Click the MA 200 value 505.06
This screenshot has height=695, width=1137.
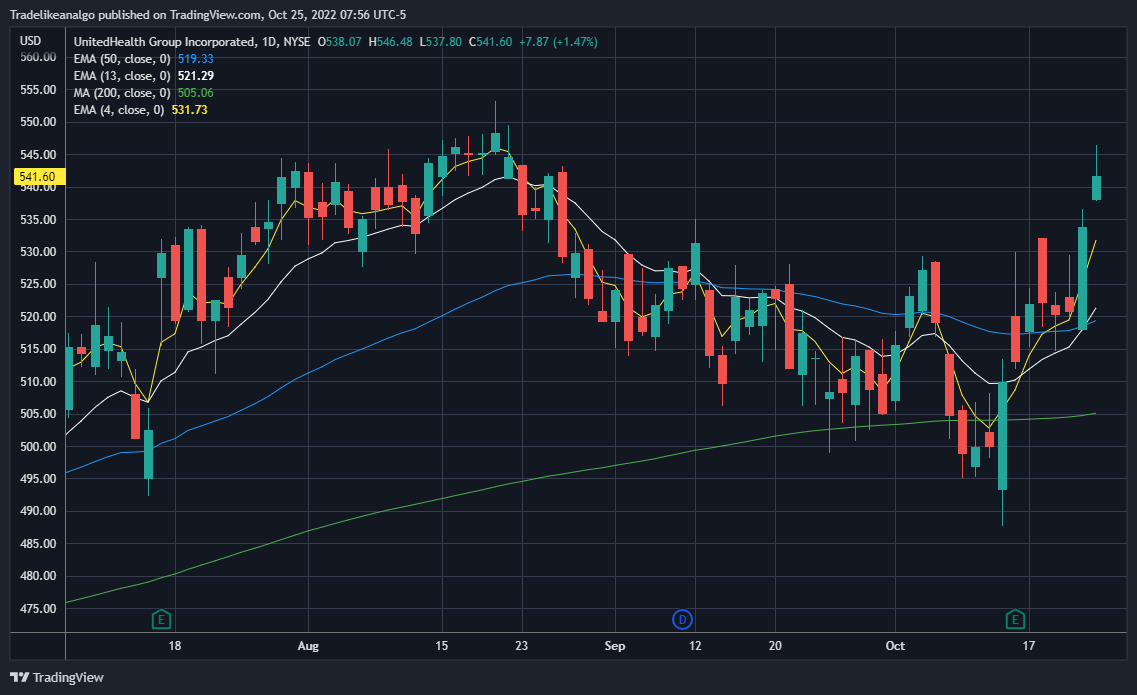(x=196, y=93)
